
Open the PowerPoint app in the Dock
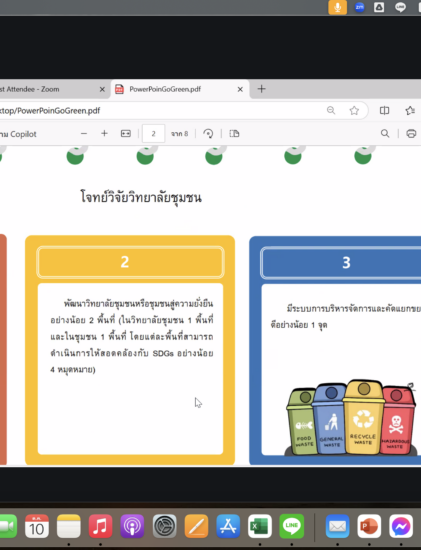pos(369,526)
